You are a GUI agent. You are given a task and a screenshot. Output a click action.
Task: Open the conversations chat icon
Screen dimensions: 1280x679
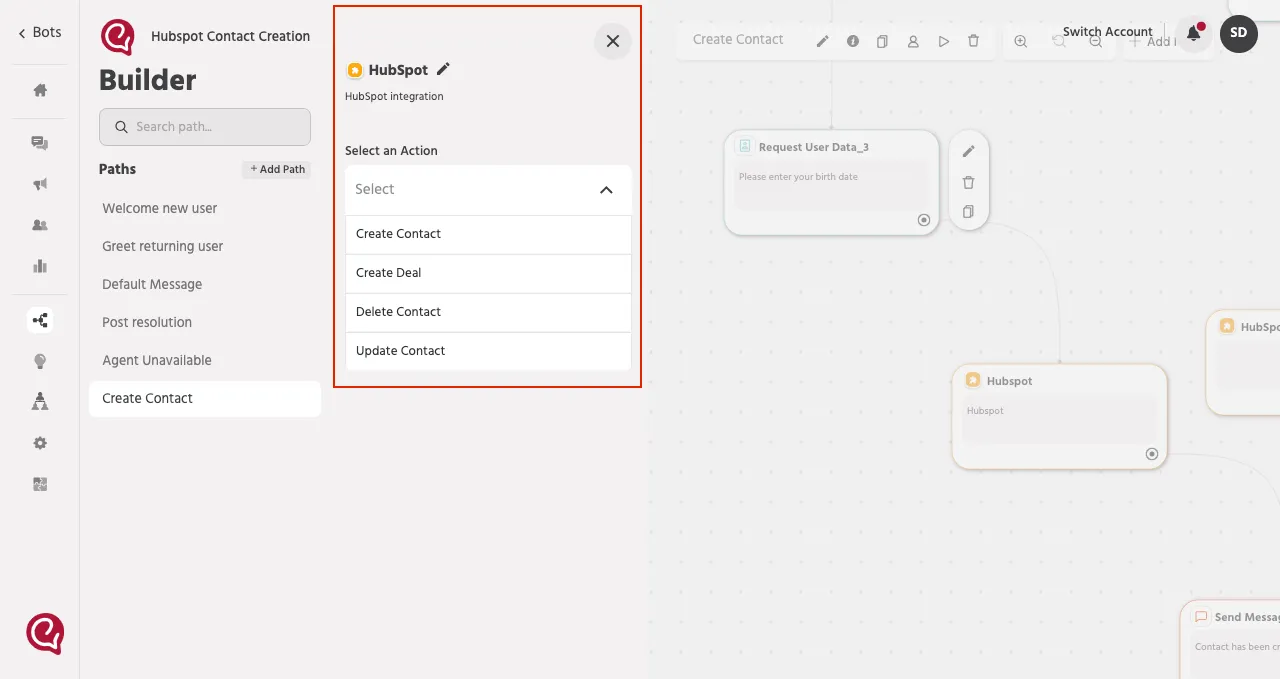[x=40, y=143]
